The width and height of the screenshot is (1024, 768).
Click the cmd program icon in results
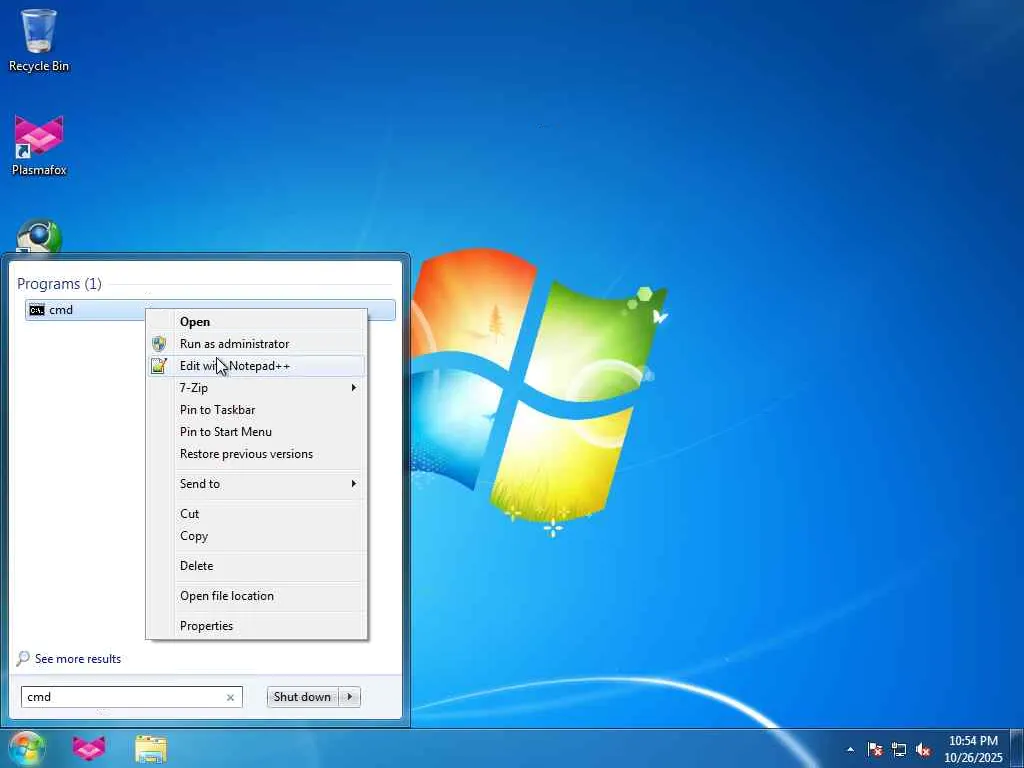[37, 310]
